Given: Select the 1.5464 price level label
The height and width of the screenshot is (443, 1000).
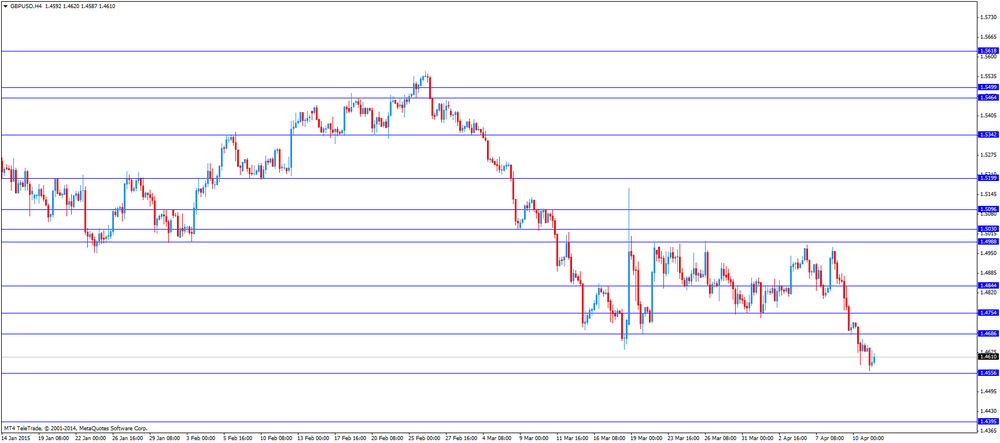Looking at the screenshot, I should 987,98.
